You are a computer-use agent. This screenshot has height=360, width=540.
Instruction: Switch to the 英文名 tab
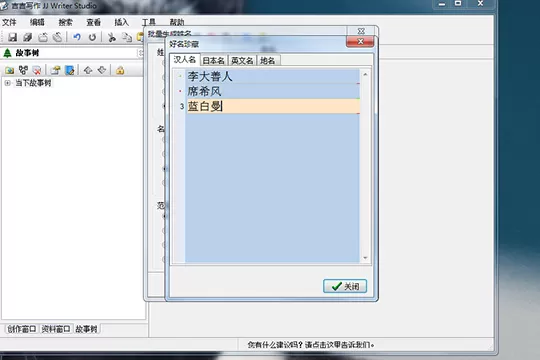(x=242, y=61)
